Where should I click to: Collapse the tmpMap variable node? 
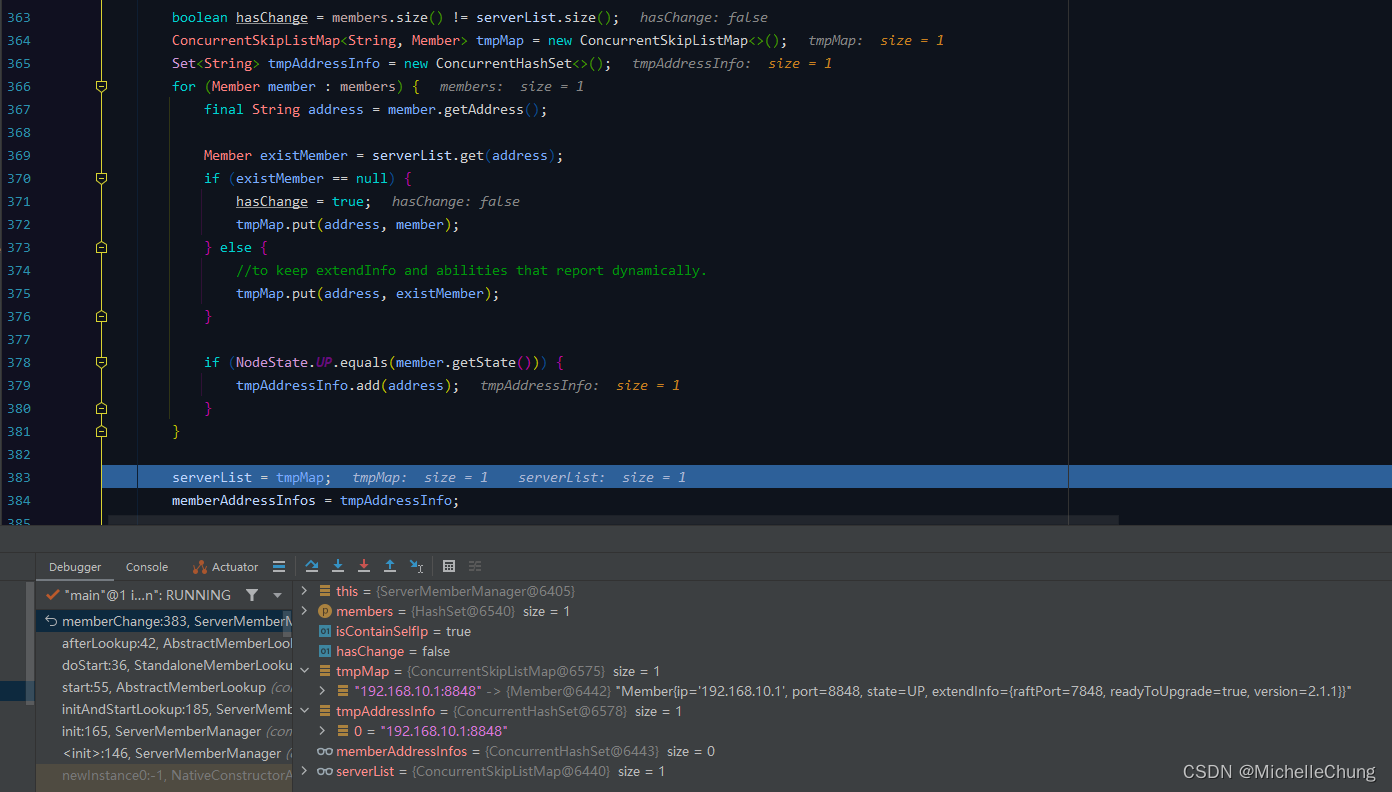pyautogui.click(x=305, y=671)
